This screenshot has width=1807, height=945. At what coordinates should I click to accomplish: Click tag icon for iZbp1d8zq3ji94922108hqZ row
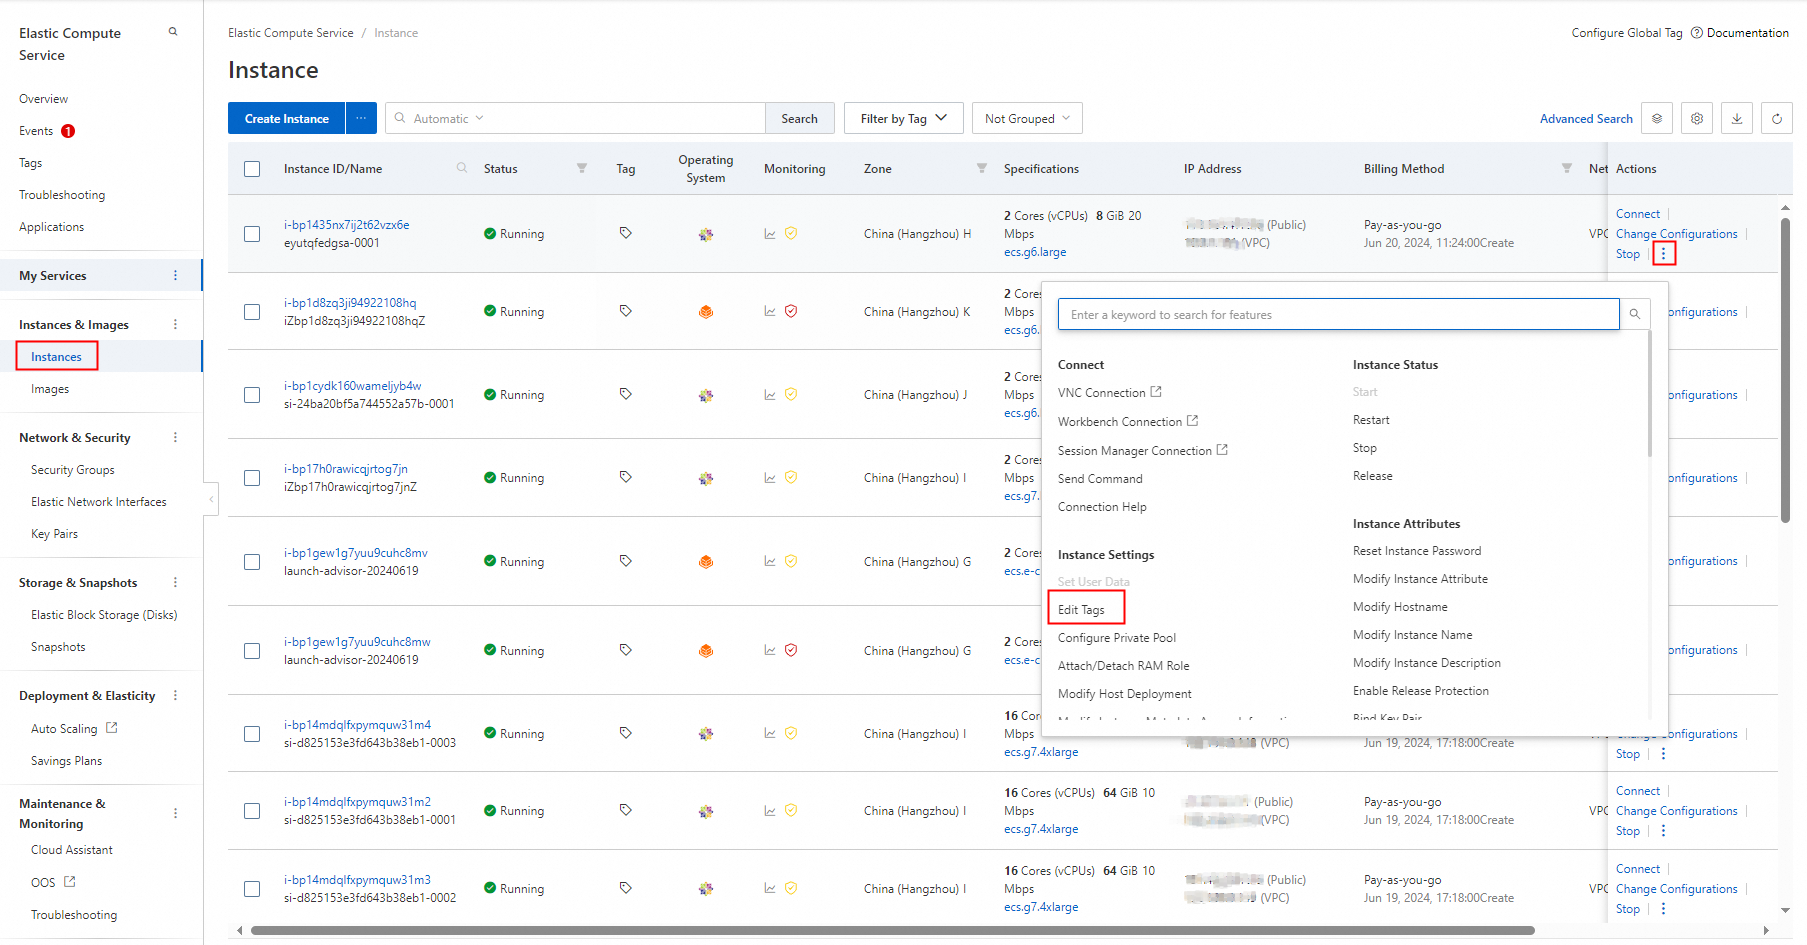[x=625, y=311]
